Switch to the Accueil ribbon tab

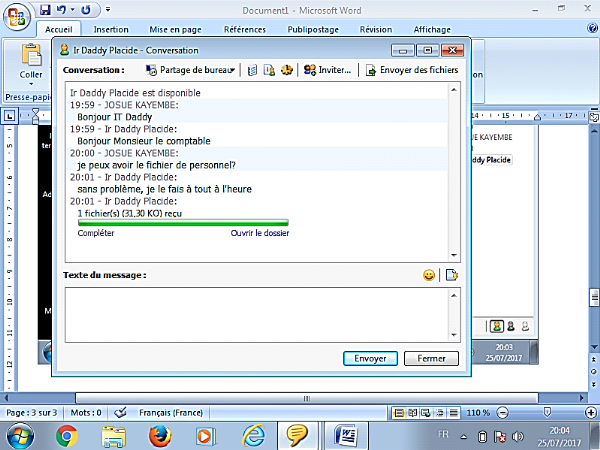[59, 29]
